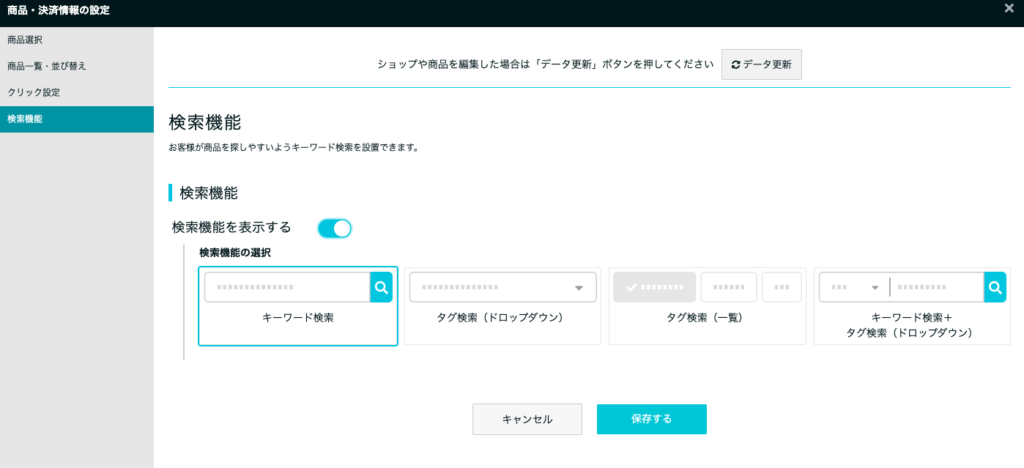The image size is (1024, 468).
Task: Go to クリック設定 in the sidebar
Action: [34, 93]
